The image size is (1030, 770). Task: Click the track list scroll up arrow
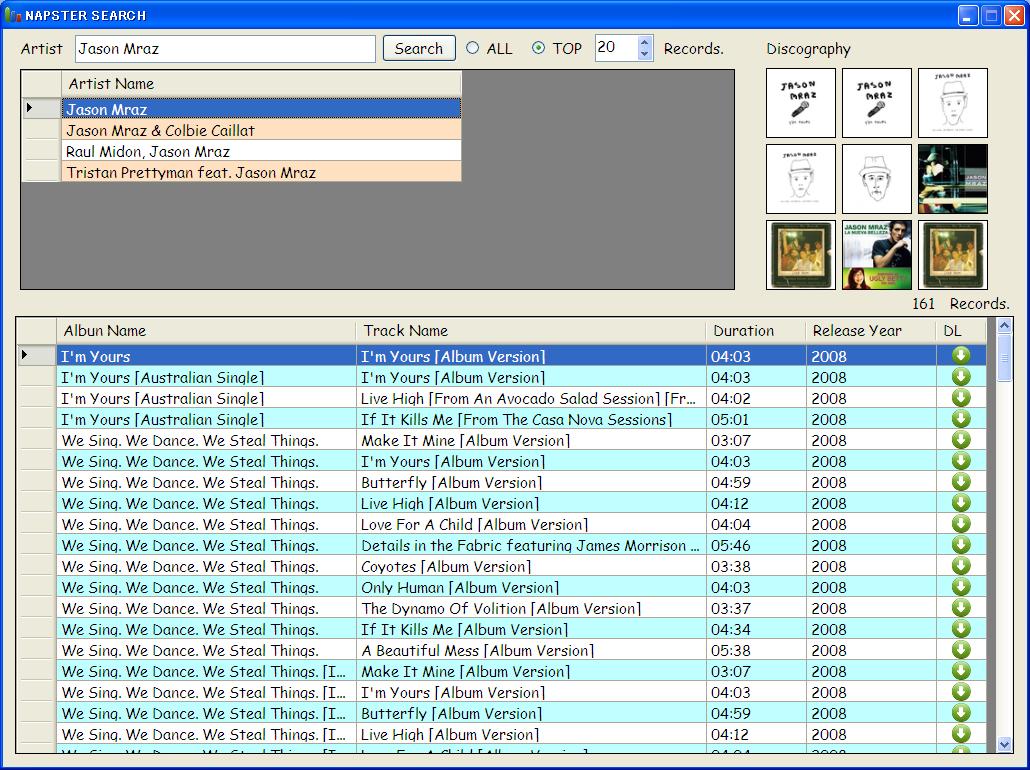pyautogui.click(x=1004, y=325)
